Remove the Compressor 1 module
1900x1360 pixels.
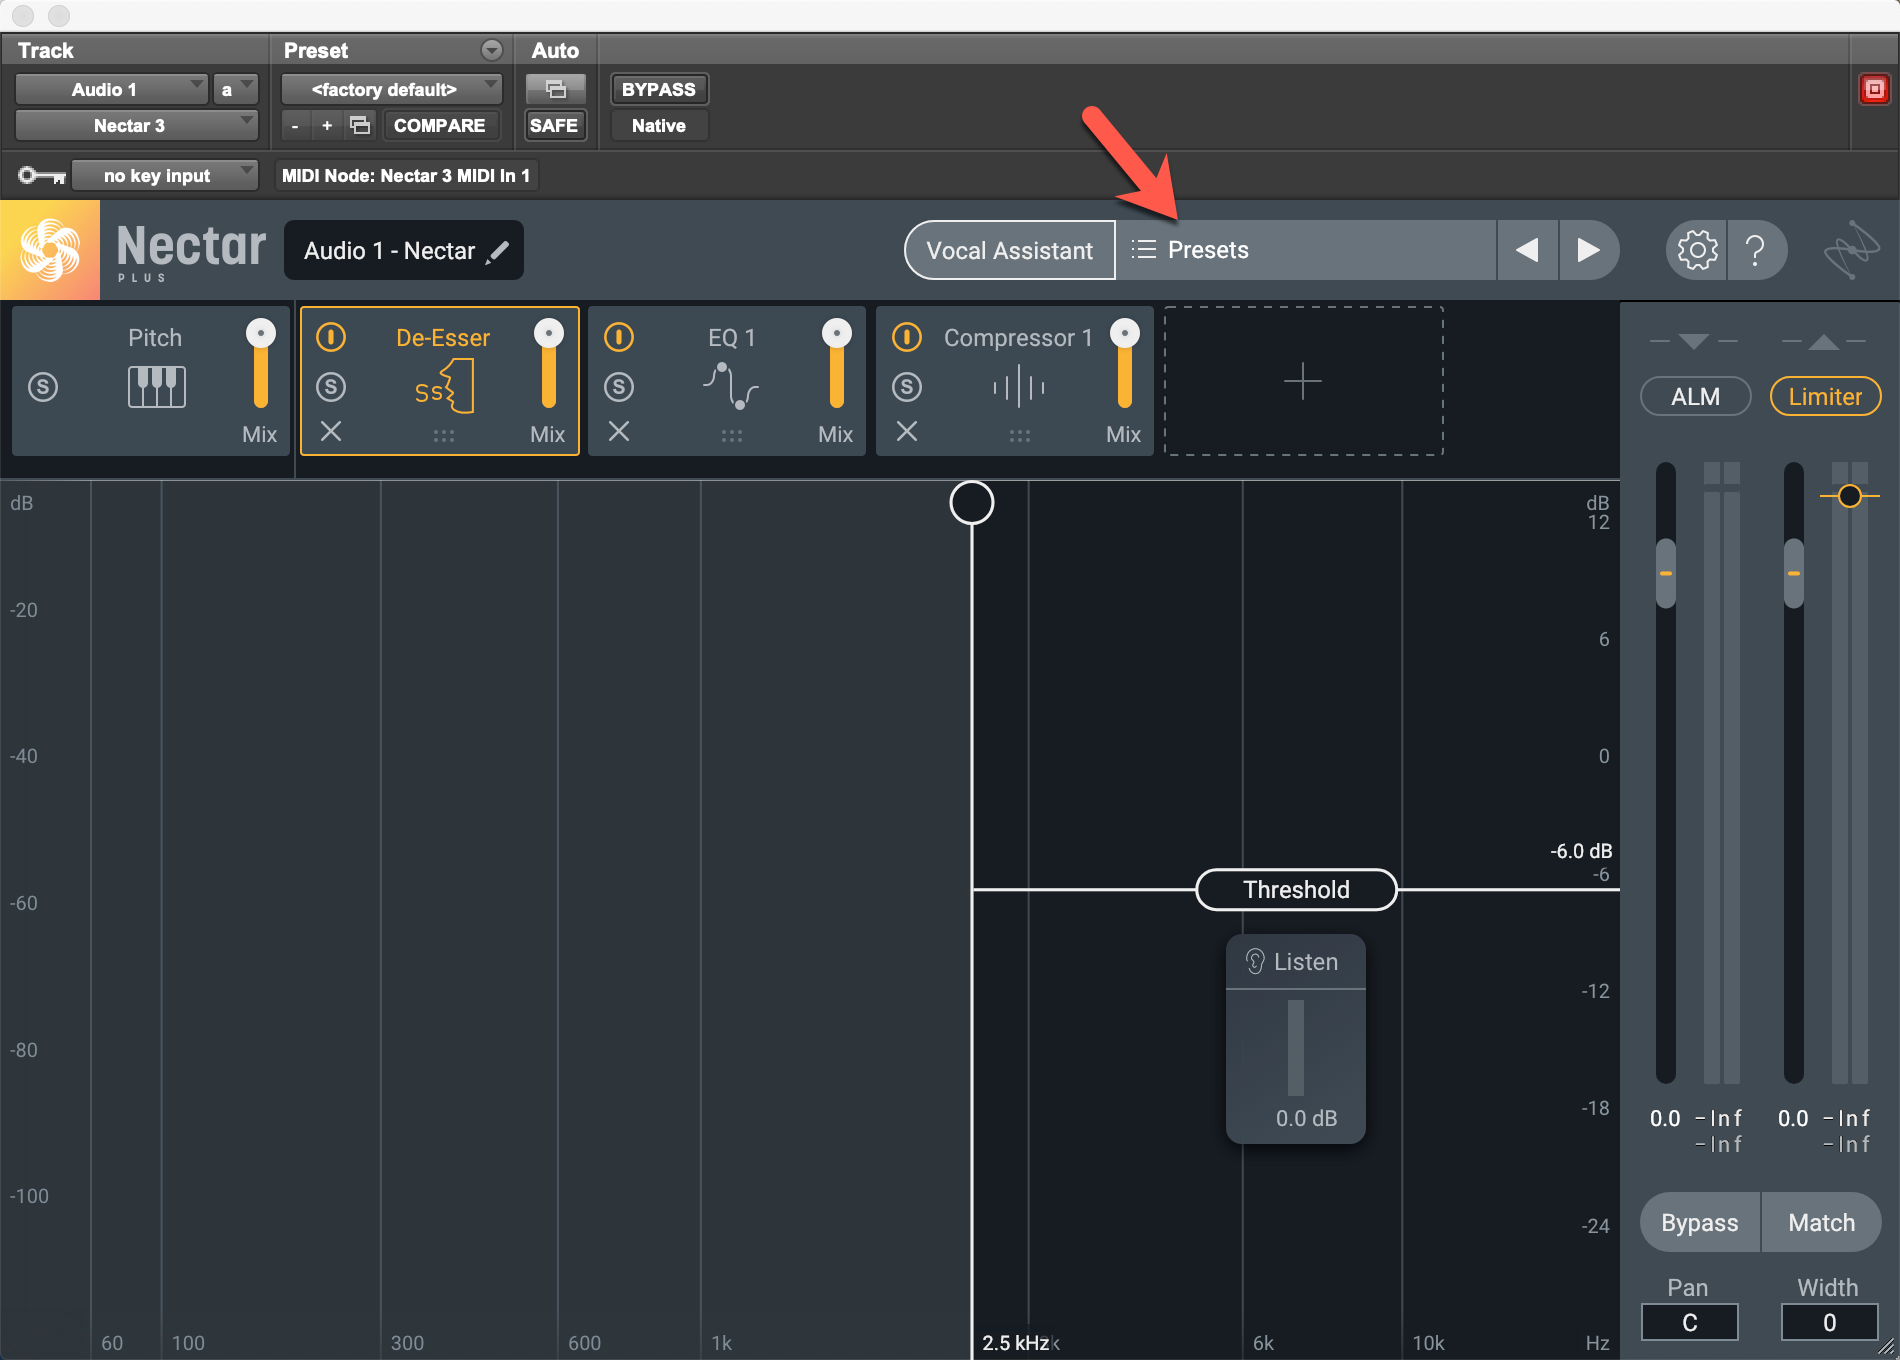tap(907, 431)
